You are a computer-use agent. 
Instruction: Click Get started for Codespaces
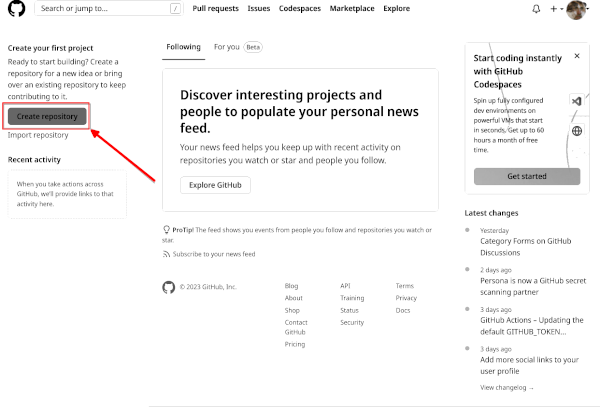[x=526, y=176]
